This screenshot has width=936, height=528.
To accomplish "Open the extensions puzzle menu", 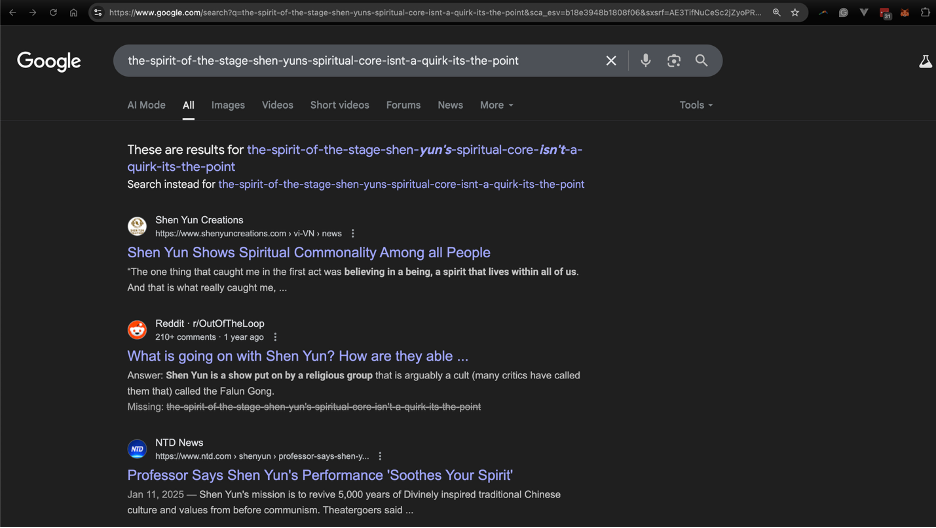I will pyautogui.click(x=925, y=12).
